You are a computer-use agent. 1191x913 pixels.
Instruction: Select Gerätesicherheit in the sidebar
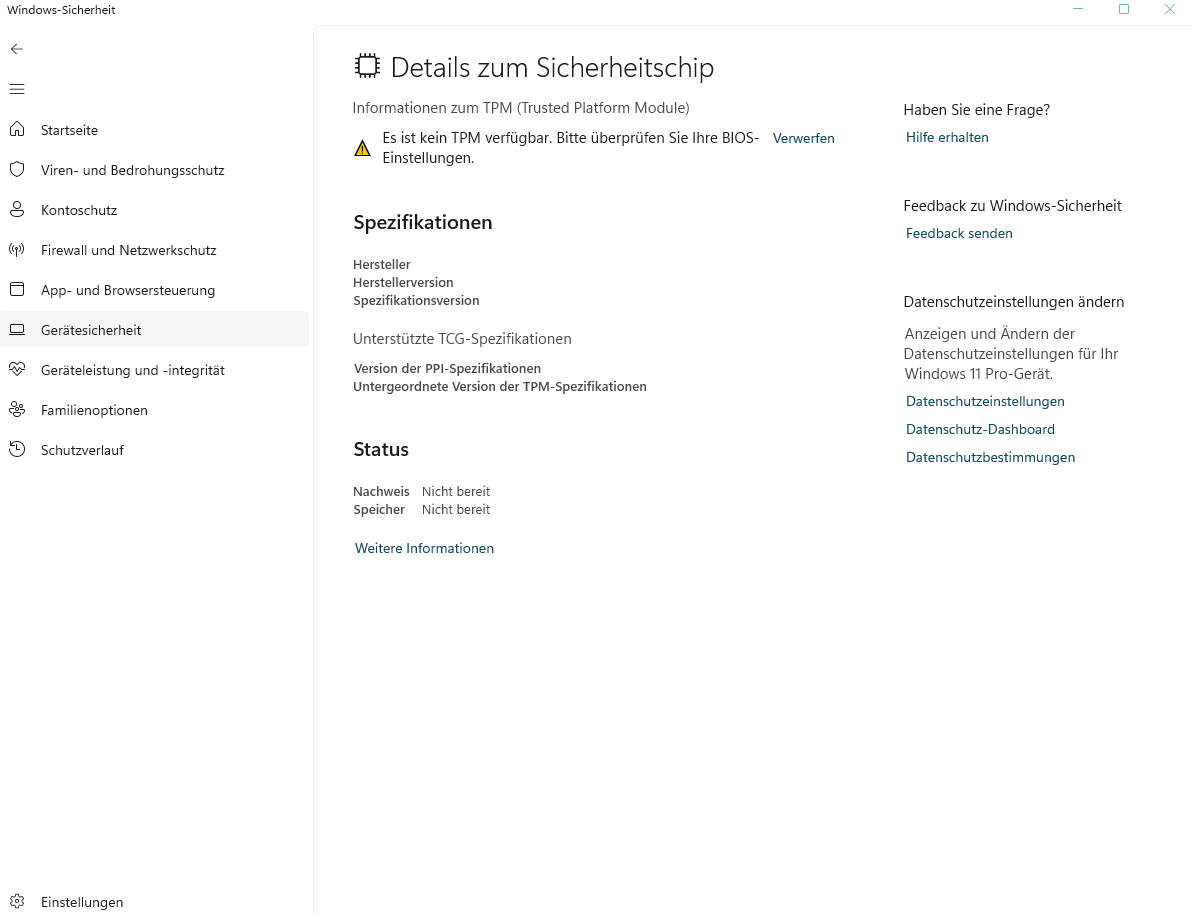click(91, 330)
